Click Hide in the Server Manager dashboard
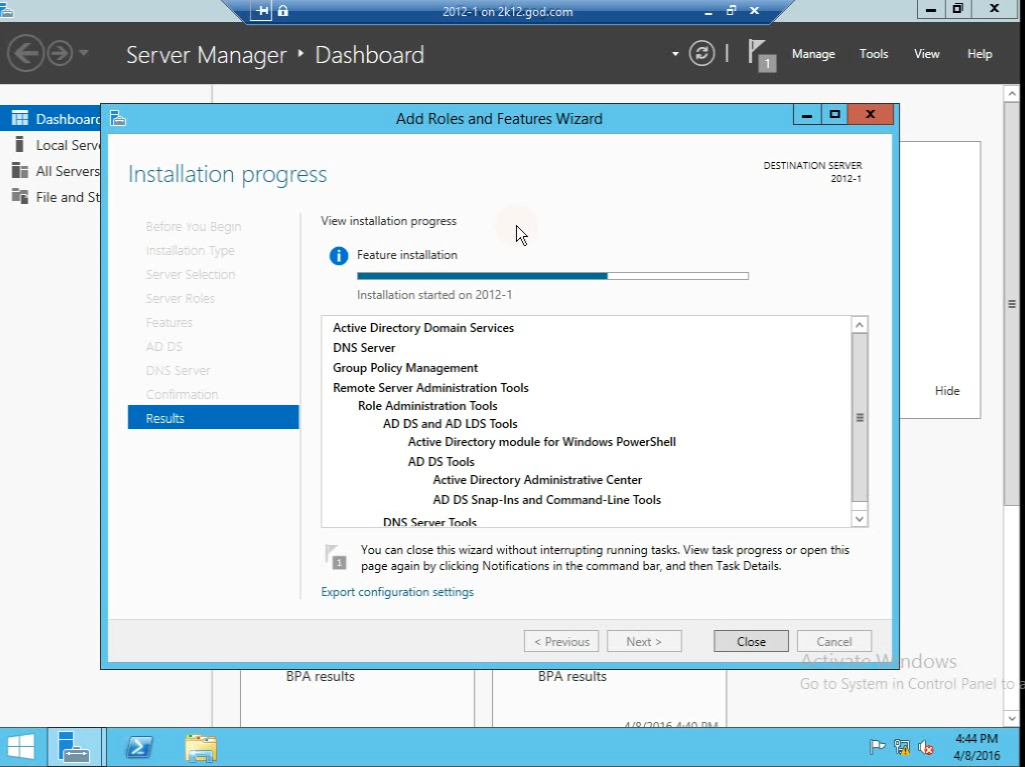The height and width of the screenshot is (767, 1025). 947,391
